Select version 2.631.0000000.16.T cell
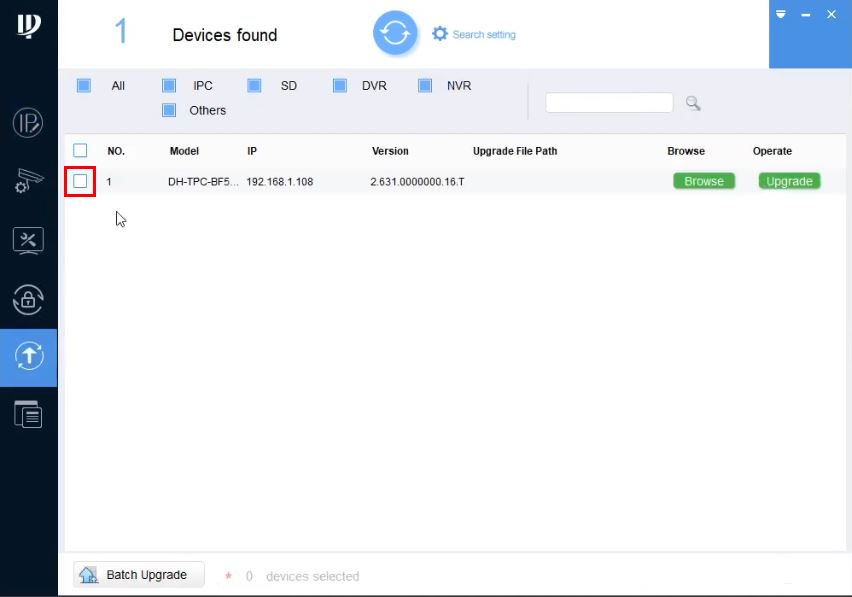852x597 pixels. pyautogui.click(x=417, y=181)
